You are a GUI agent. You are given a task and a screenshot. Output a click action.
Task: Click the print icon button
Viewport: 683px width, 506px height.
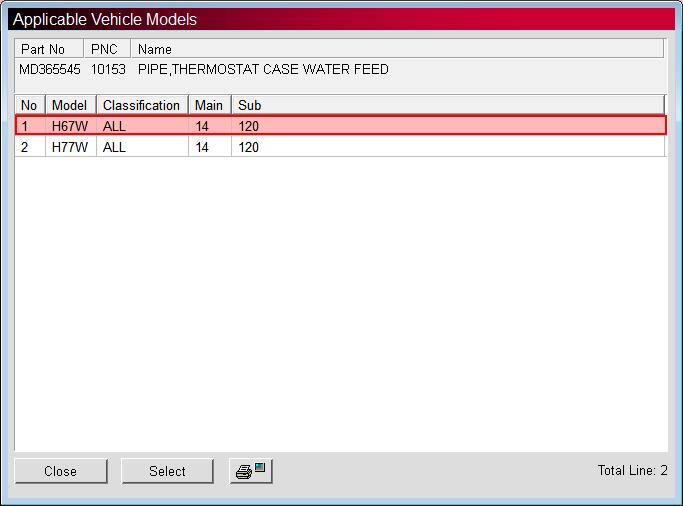251,471
